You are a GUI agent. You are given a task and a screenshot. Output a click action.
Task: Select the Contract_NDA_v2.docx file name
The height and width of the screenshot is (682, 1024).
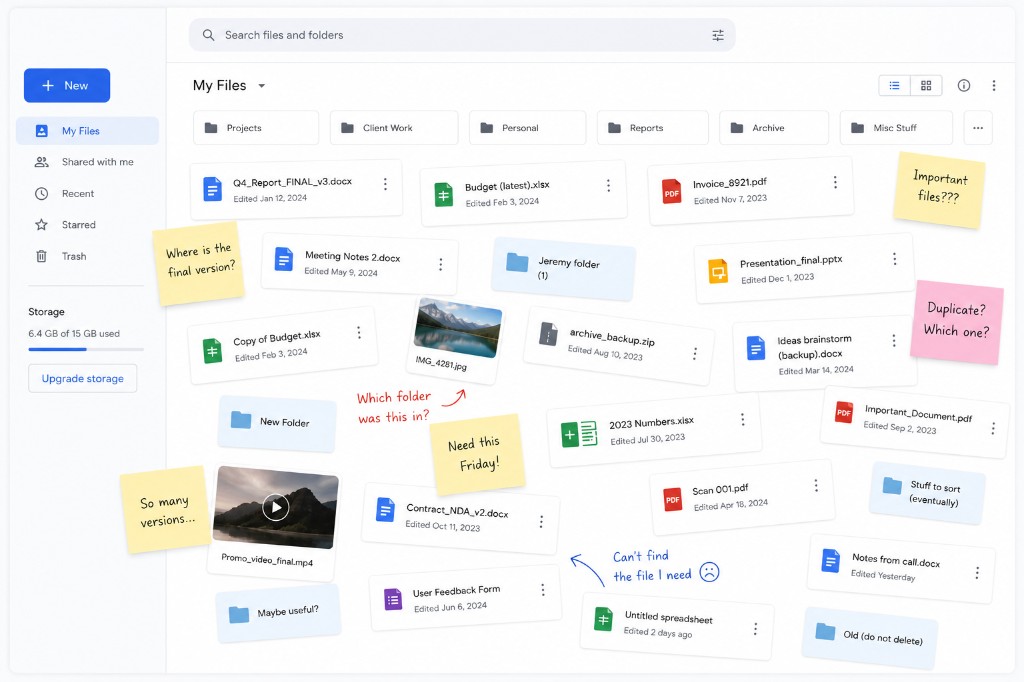pyautogui.click(x=457, y=510)
